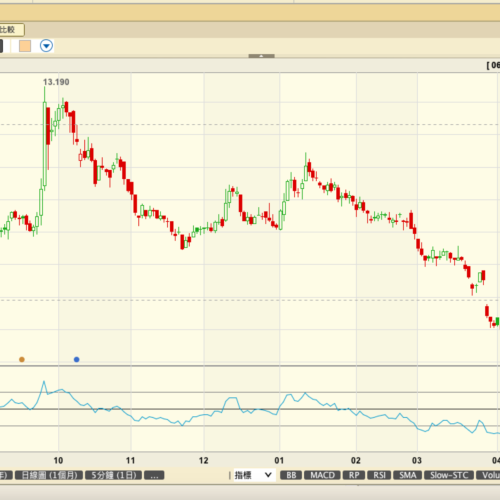Toggle the MACD indicator
The width and height of the screenshot is (500, 500).
tap(322, 475)
